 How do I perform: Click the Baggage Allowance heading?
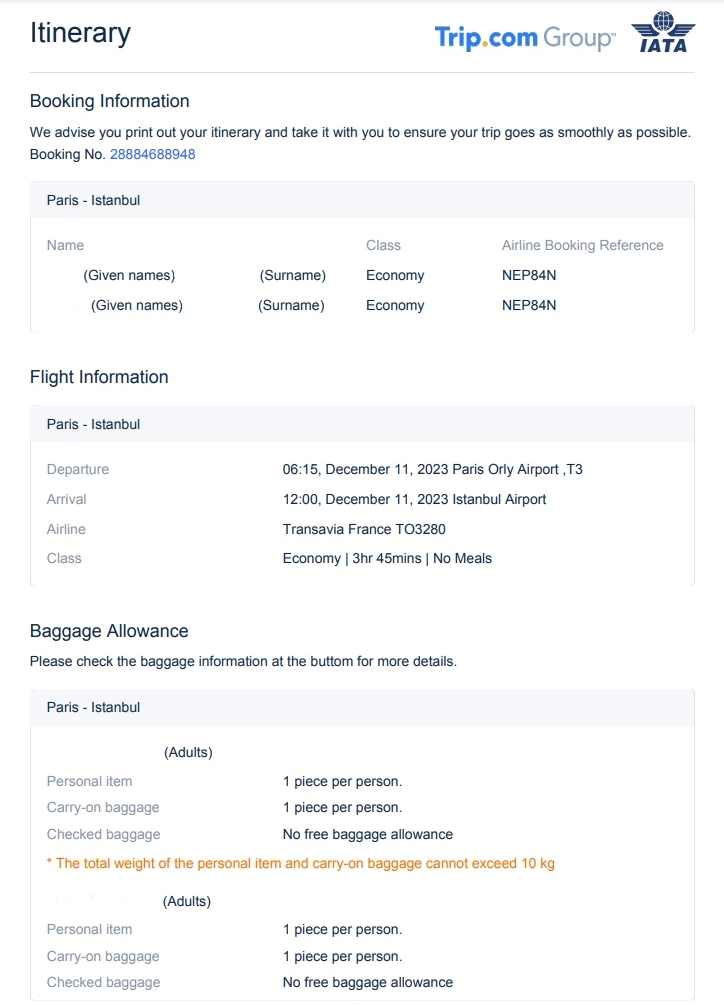click(109, 631)
